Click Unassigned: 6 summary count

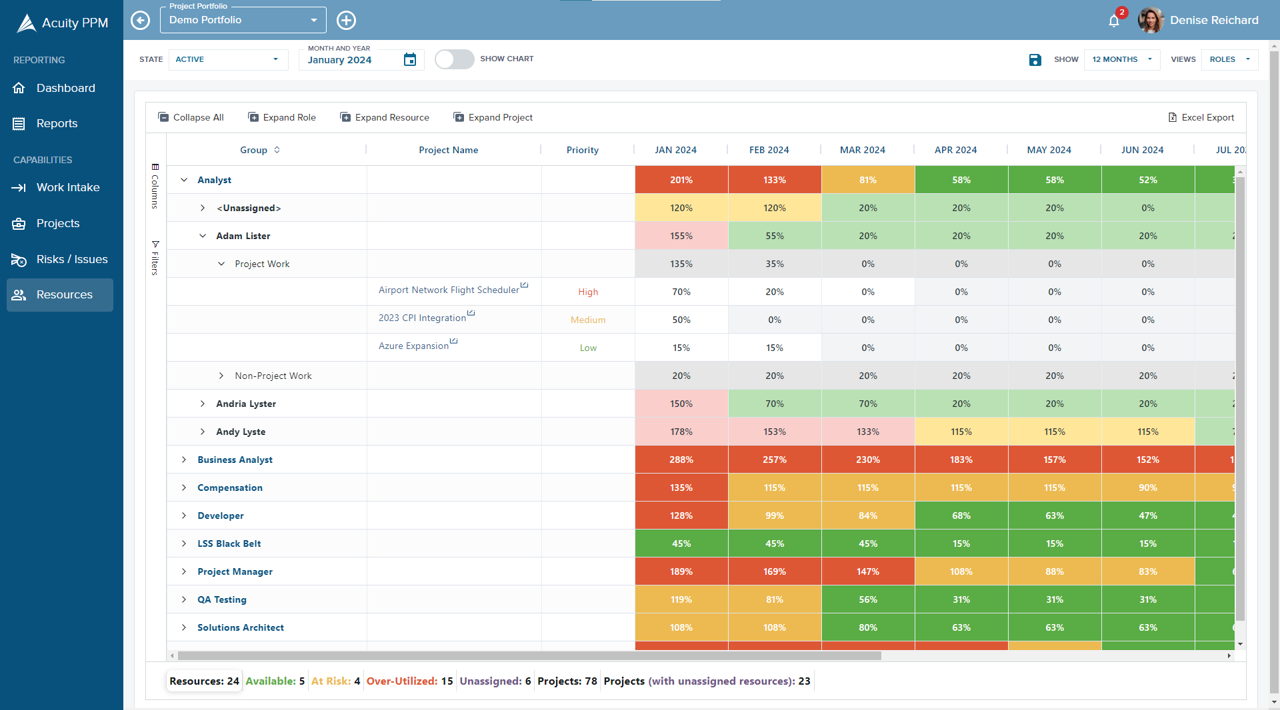495,681
